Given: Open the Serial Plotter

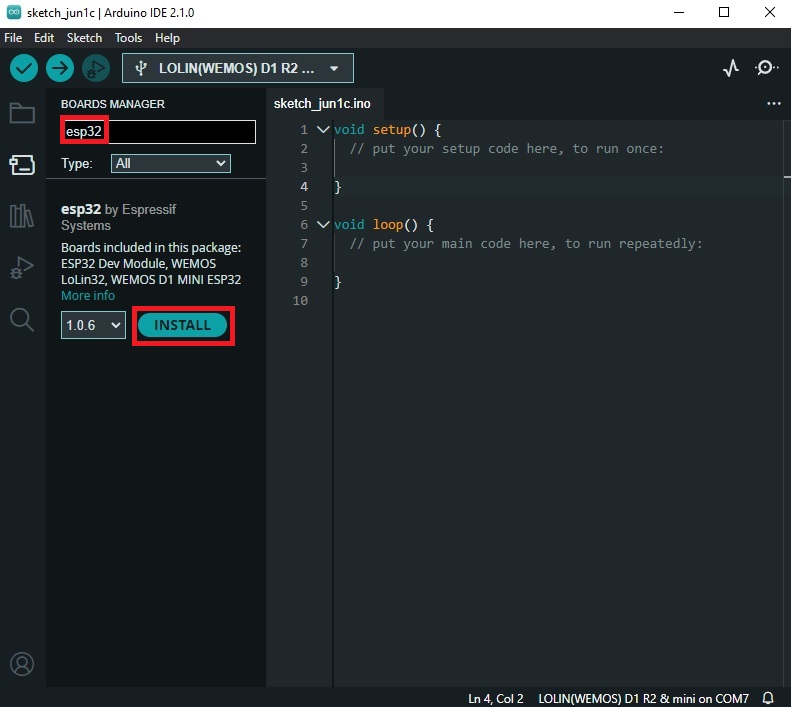Looking at the screenshot, I should (x=730, y=68).
